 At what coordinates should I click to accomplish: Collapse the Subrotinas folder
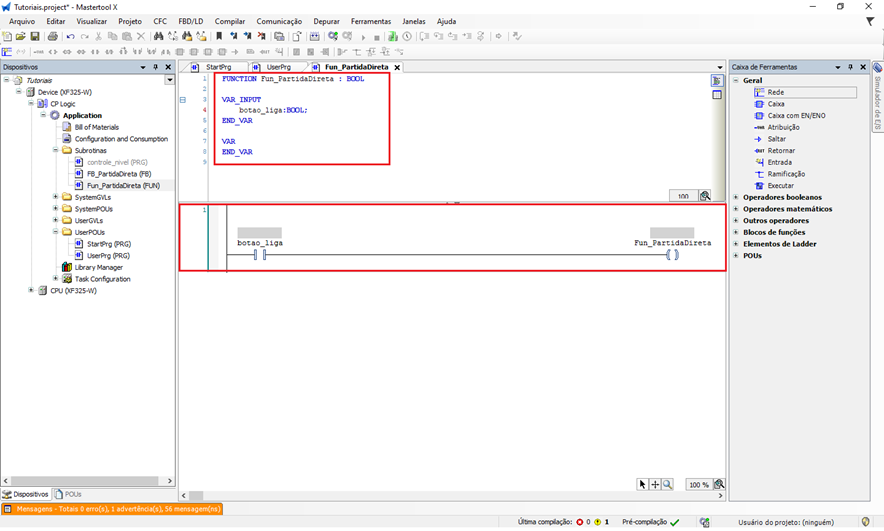pyautogui.click(x=55, y=151)
